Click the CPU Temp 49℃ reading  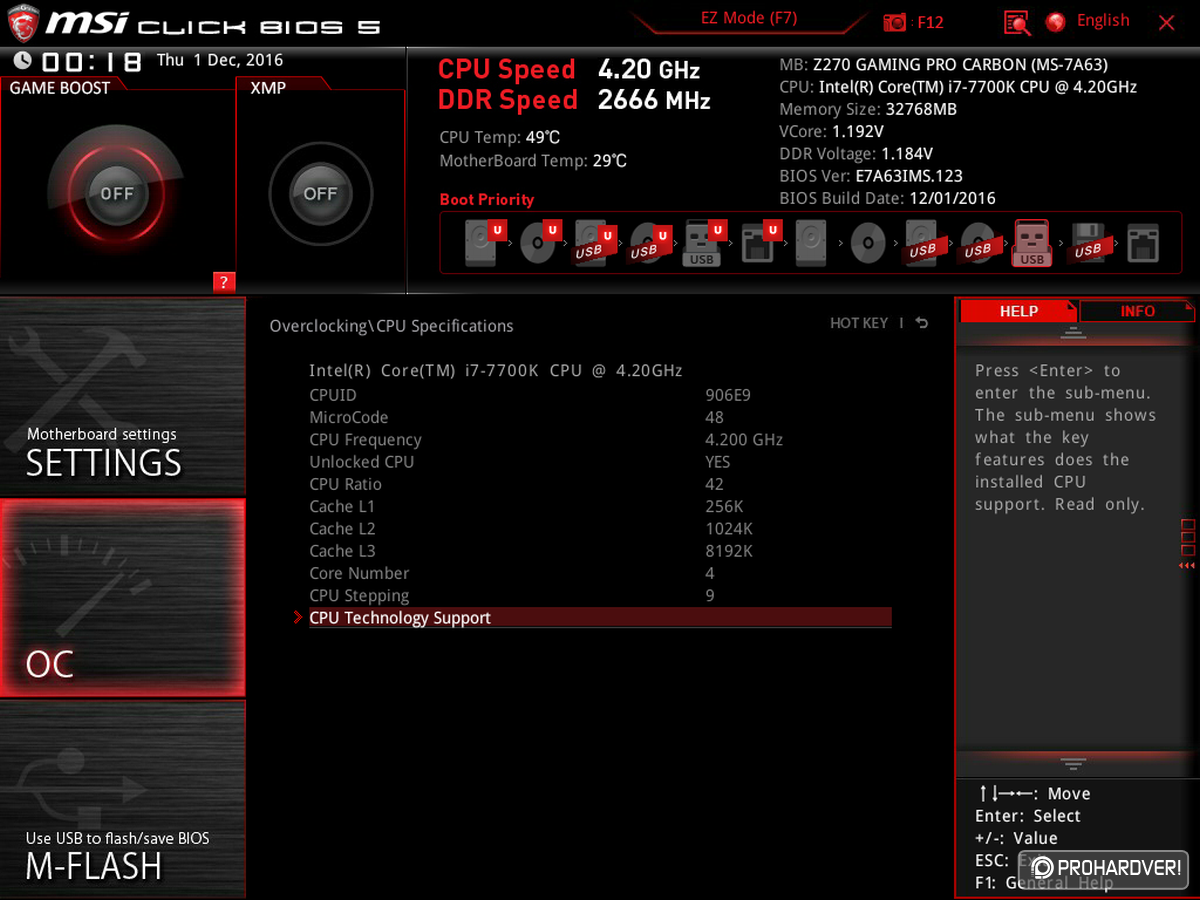[x=500, y=137]
